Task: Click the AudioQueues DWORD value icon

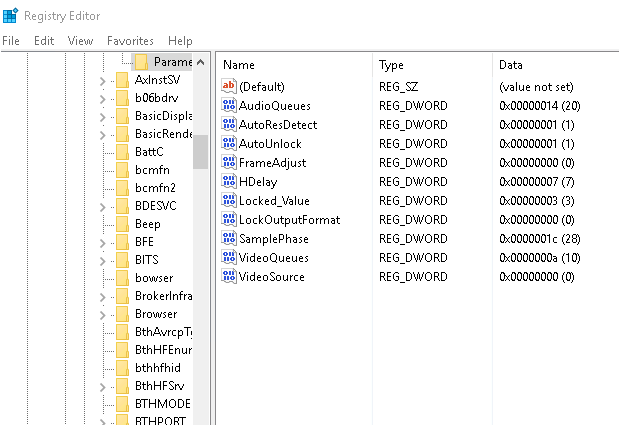Action: point(228,106)
